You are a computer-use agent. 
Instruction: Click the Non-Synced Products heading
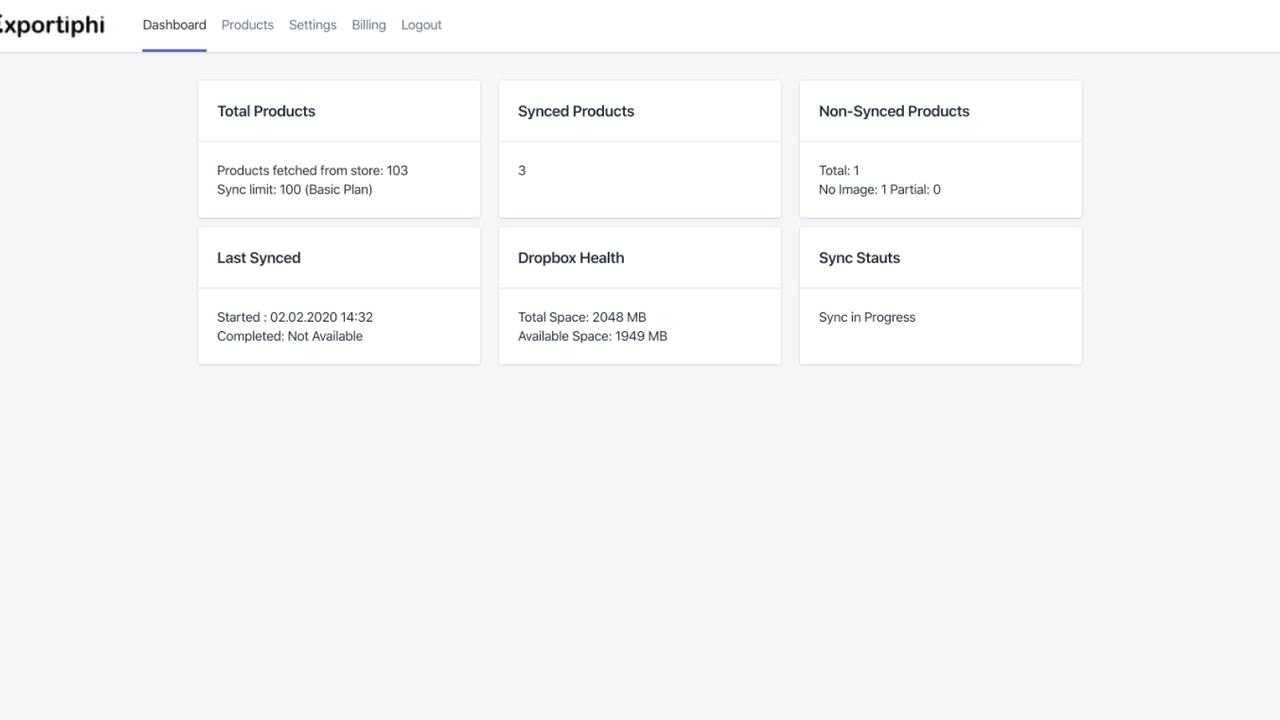pos(894,111)
